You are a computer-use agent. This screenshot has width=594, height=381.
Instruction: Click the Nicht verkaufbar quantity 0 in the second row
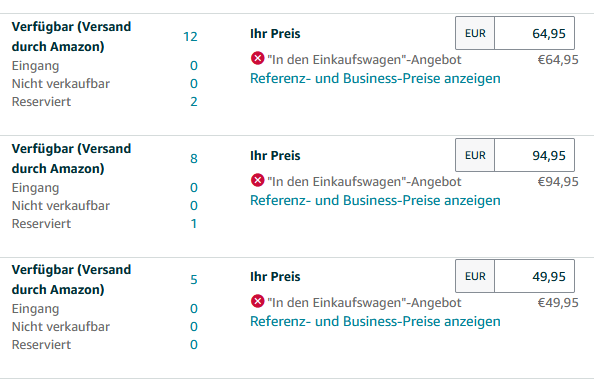tap(194, 206)
